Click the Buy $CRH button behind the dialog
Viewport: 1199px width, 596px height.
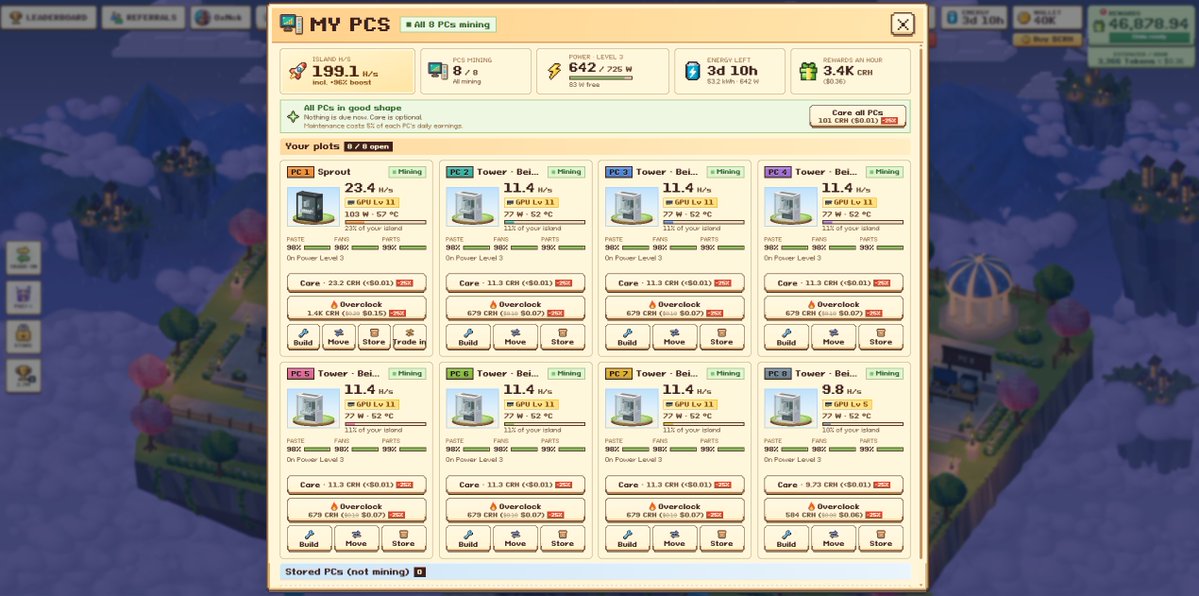(x=1047, y=39)
